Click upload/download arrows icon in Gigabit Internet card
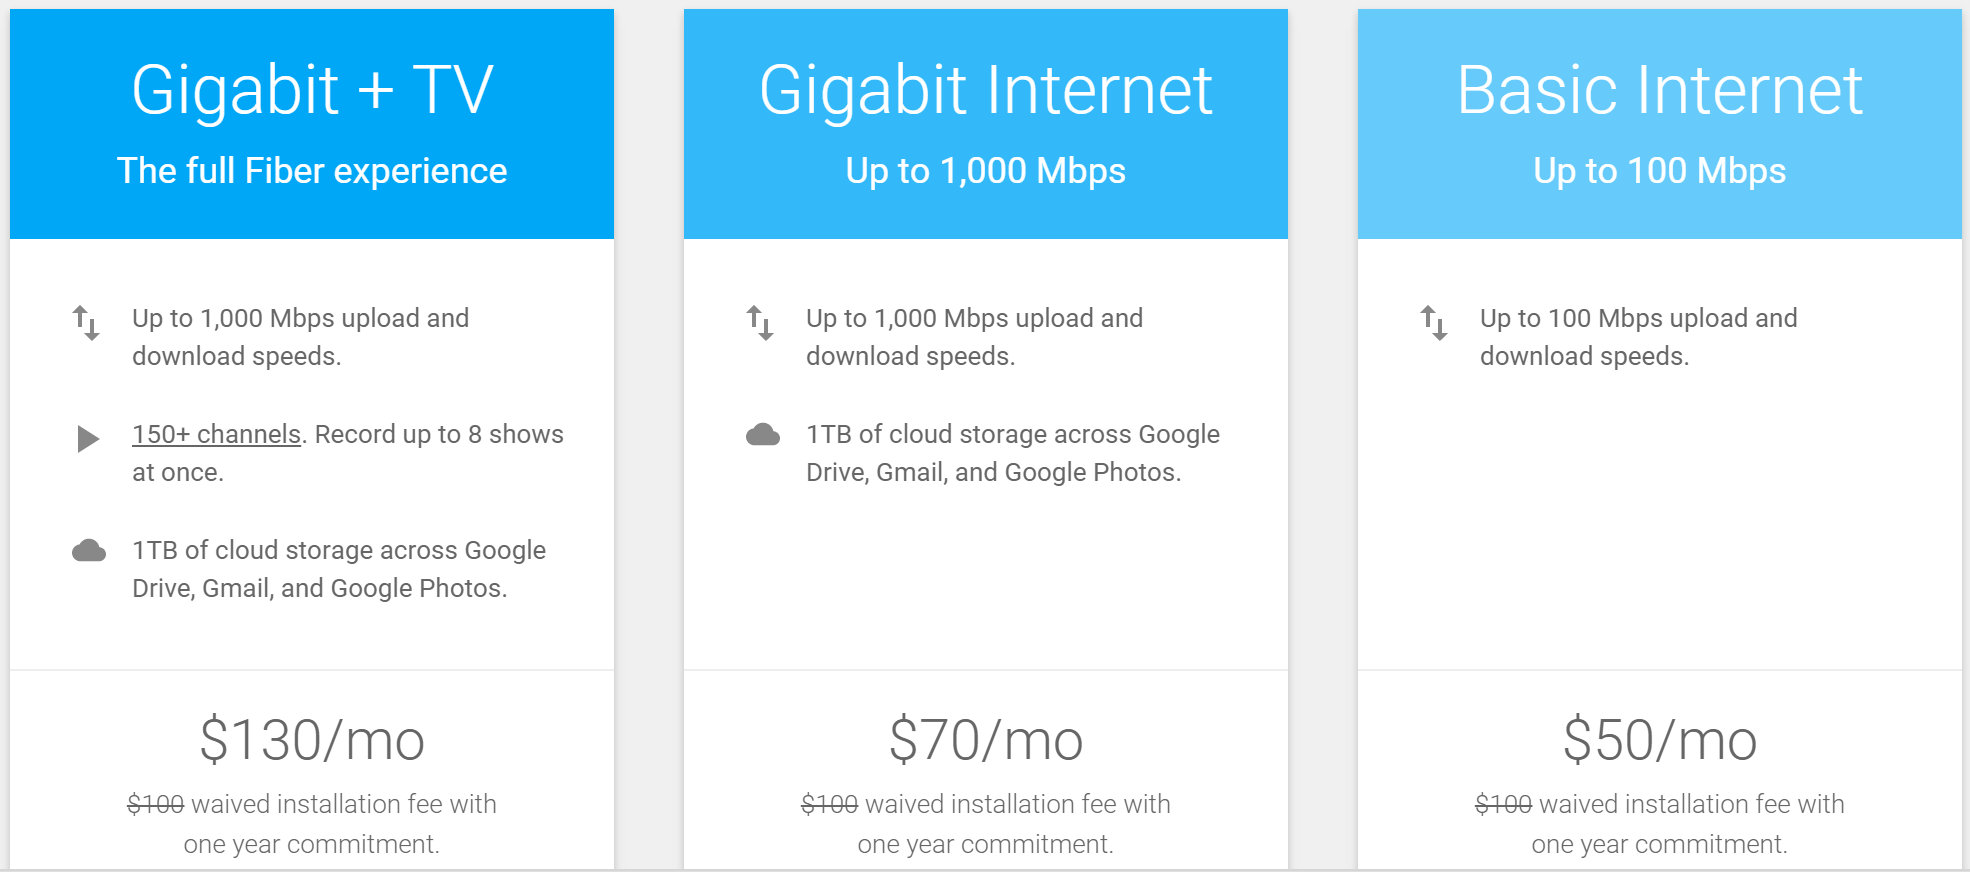The width and height of the screenshot is (1970, 872). pos(760,323)
